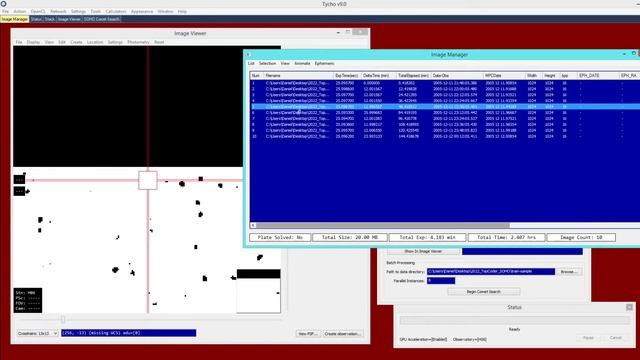The width and height of the screenshot is (640, 360).
Task: Open Image Viewer Location menu
Action: click(95, 42)
